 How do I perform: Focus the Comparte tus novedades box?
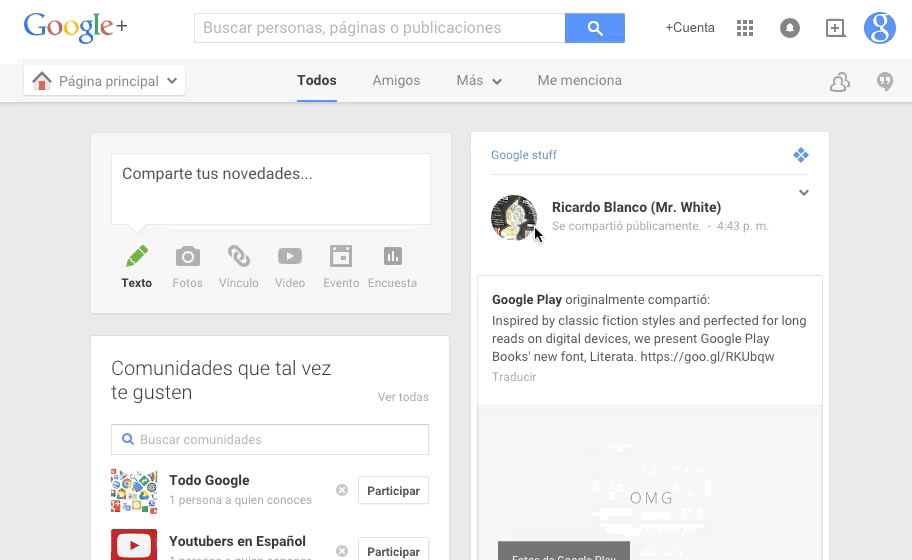click(x=271, y=189)
